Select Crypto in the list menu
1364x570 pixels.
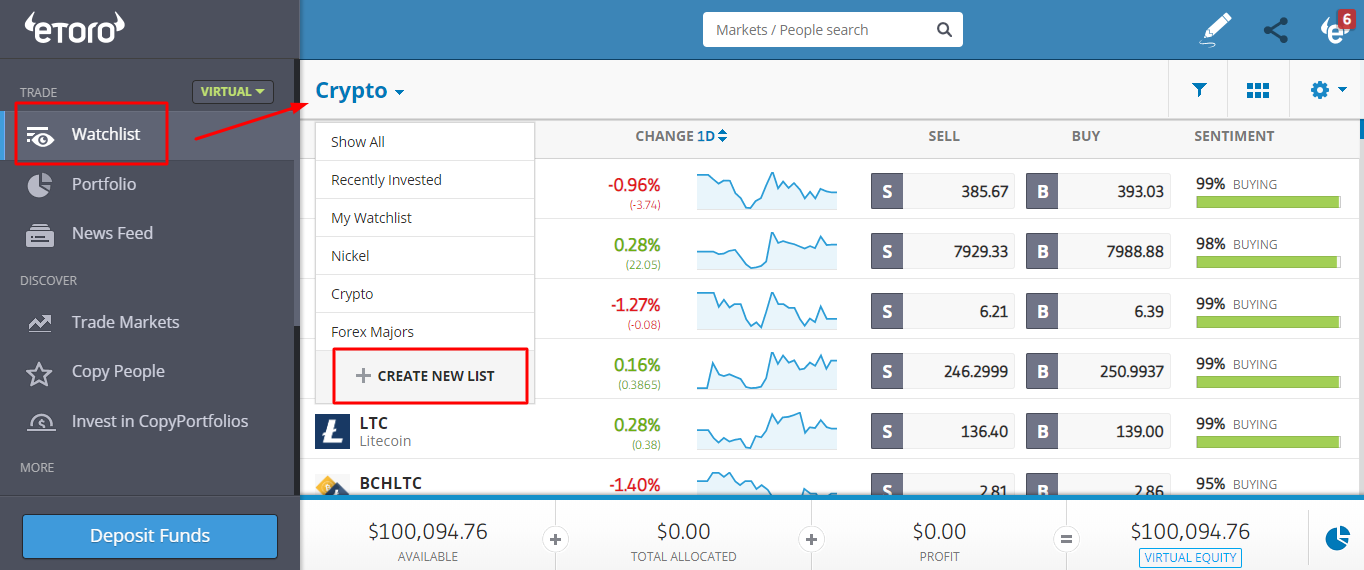425,294
